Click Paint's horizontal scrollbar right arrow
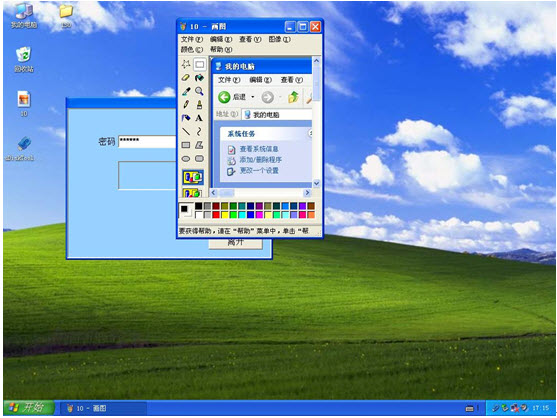Viewport: 557px width, 418px height. click(307, 192)
